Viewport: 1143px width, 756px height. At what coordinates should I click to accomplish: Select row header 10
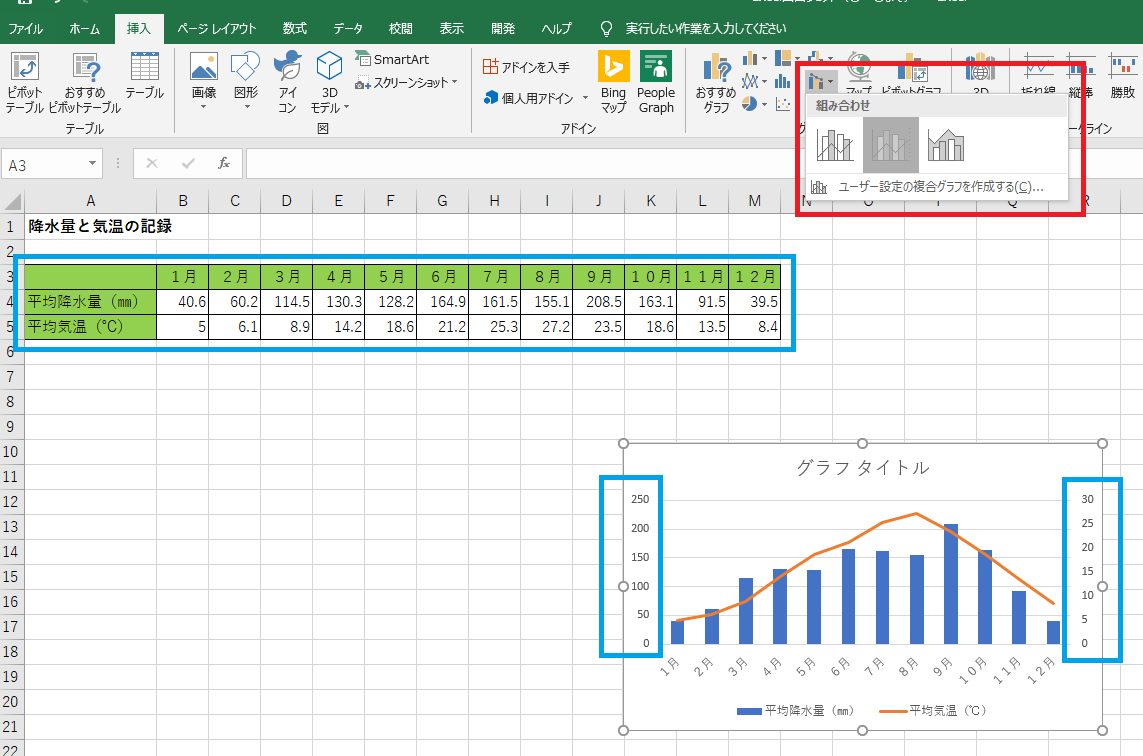11,451
